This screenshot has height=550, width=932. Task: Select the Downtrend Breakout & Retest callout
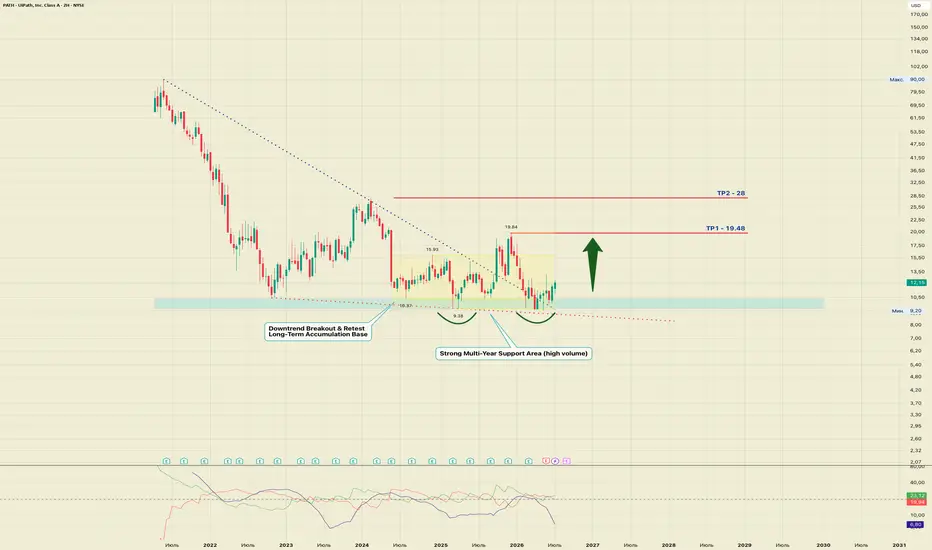[318, 332]
